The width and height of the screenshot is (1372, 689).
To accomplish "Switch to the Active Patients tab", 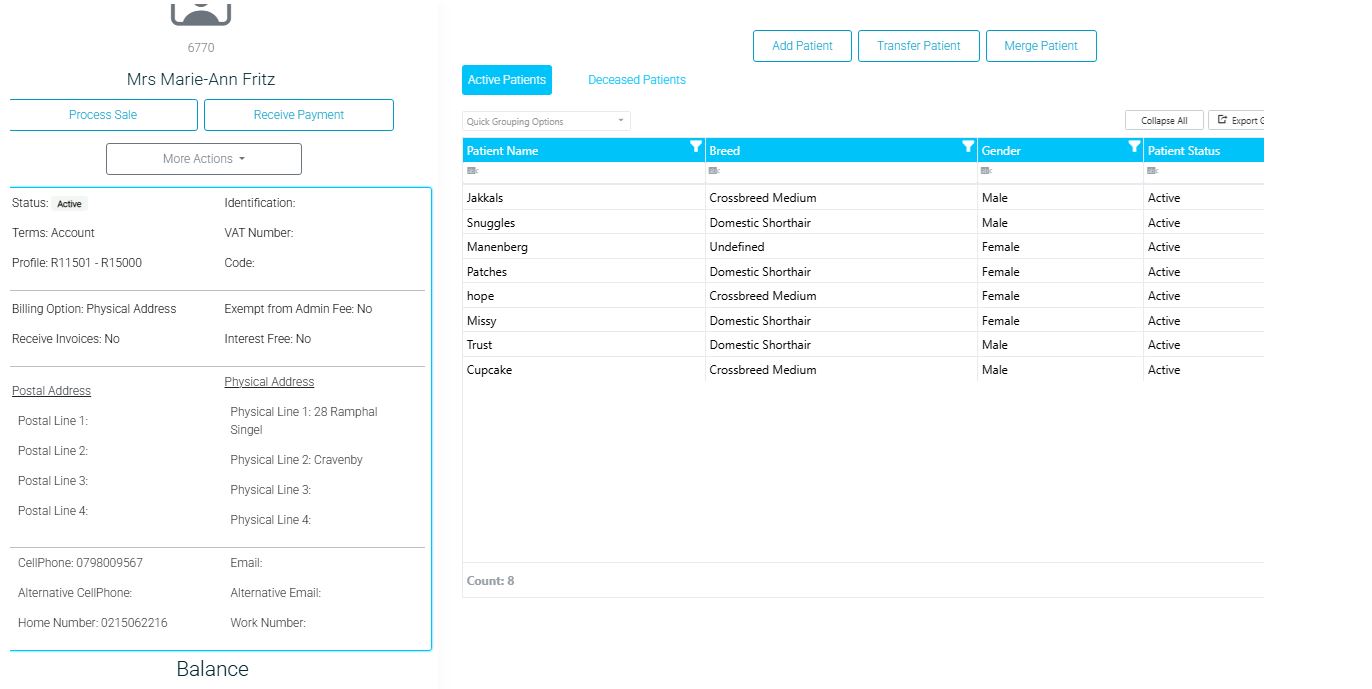I will click(507, 80).
